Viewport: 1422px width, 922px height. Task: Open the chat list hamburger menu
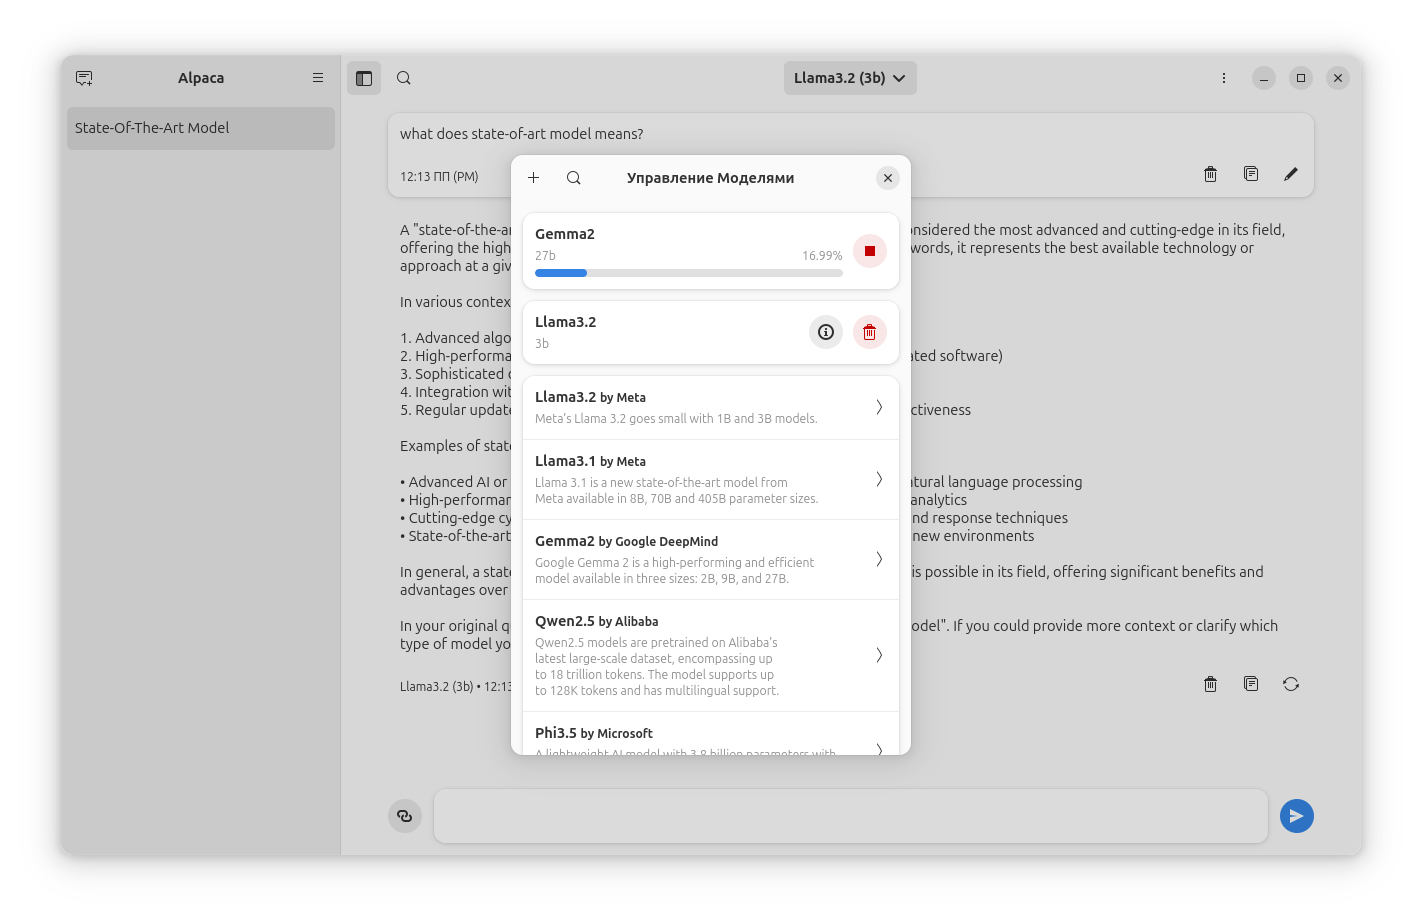click(x=318, y=78)
